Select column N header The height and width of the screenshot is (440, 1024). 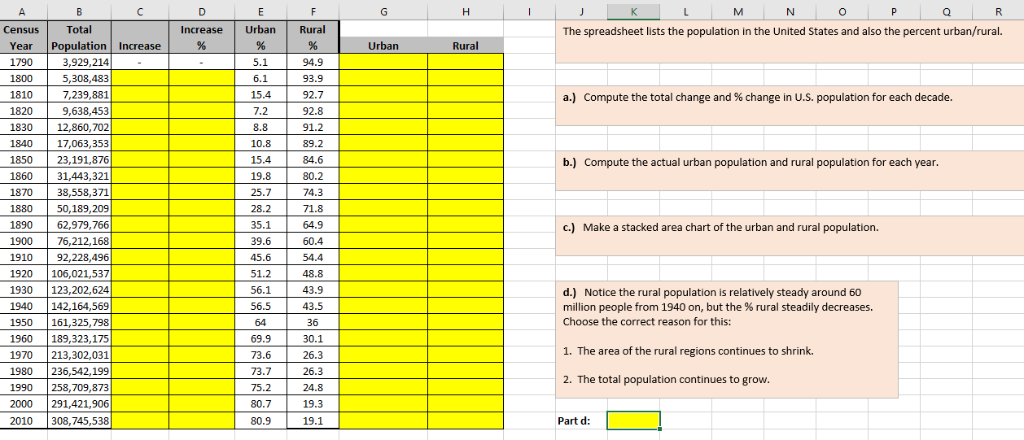pos(790,10)
